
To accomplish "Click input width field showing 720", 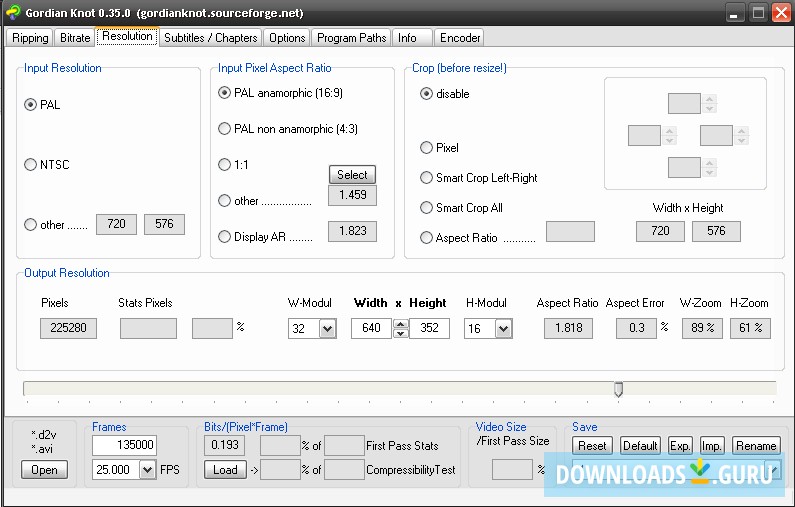I will coord(116,224).
